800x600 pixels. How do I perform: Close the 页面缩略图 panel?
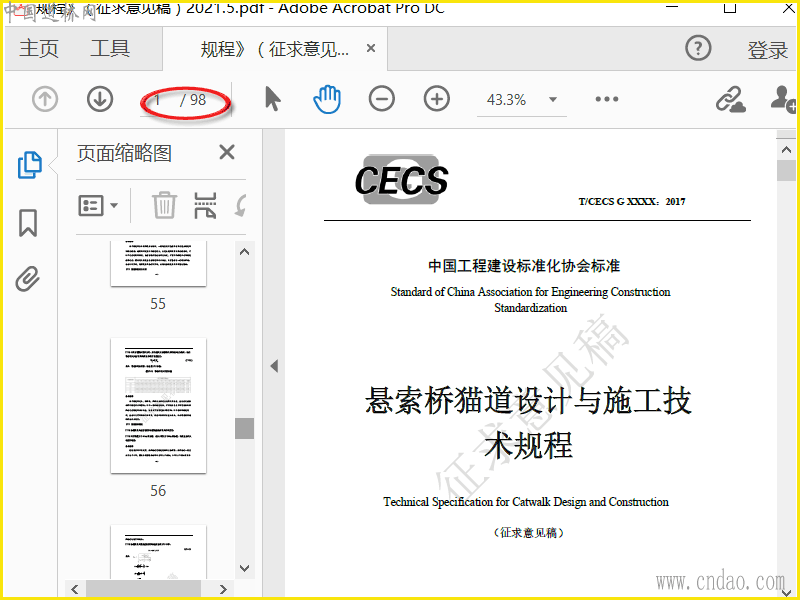pyautogui.click(x=227, y=152)
